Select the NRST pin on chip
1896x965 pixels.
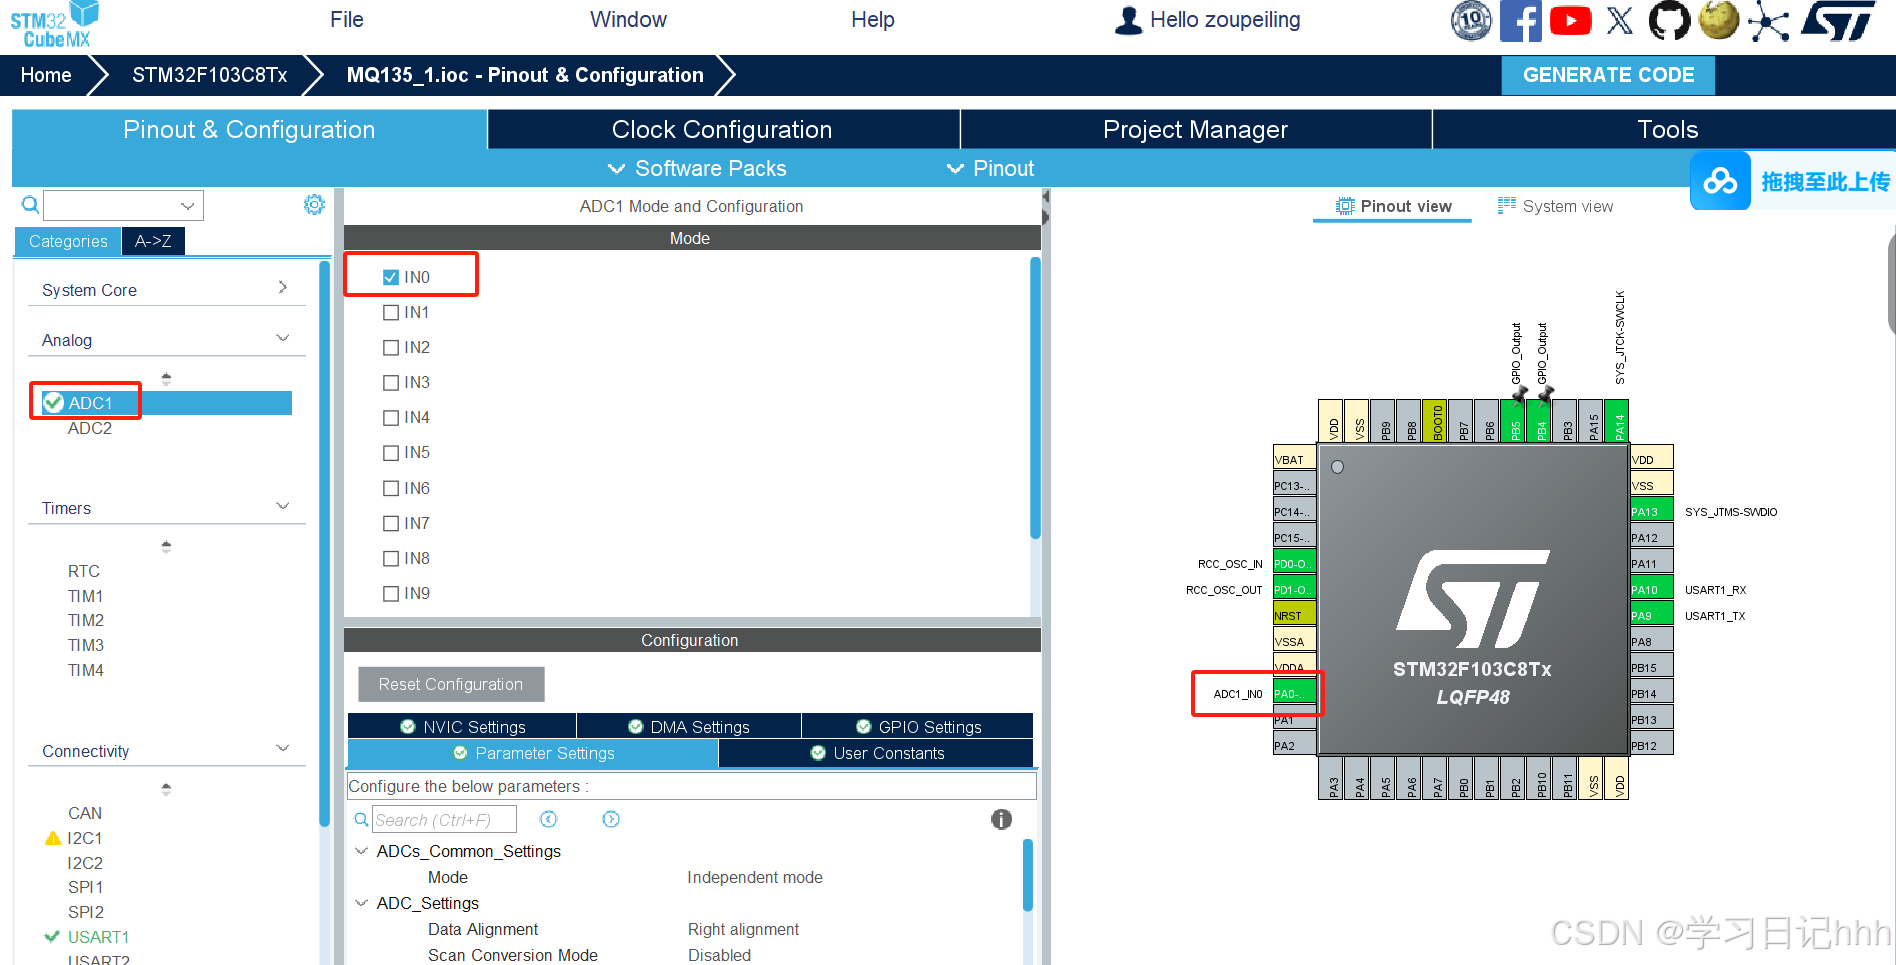click(x=1293, y=615)
